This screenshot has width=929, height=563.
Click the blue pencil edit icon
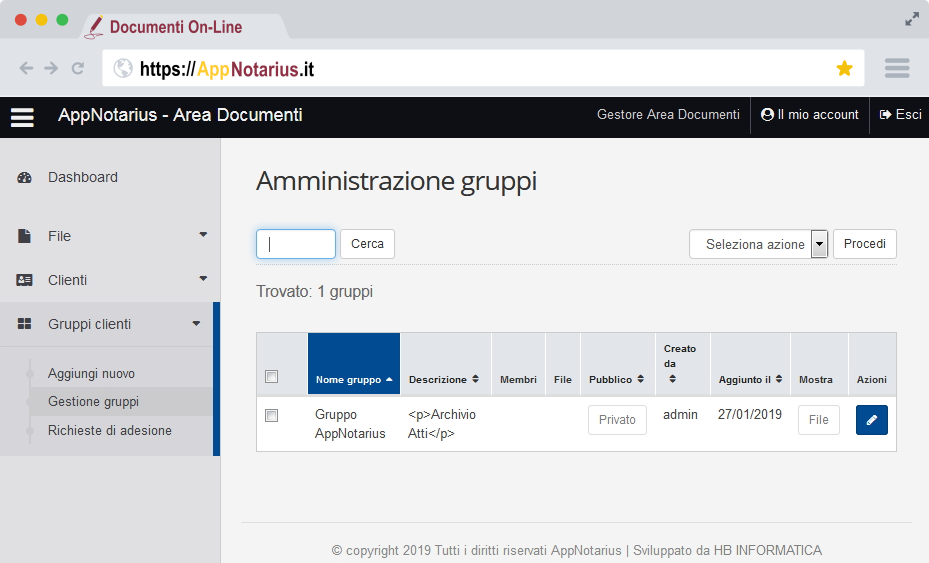[x=871, y=420]
